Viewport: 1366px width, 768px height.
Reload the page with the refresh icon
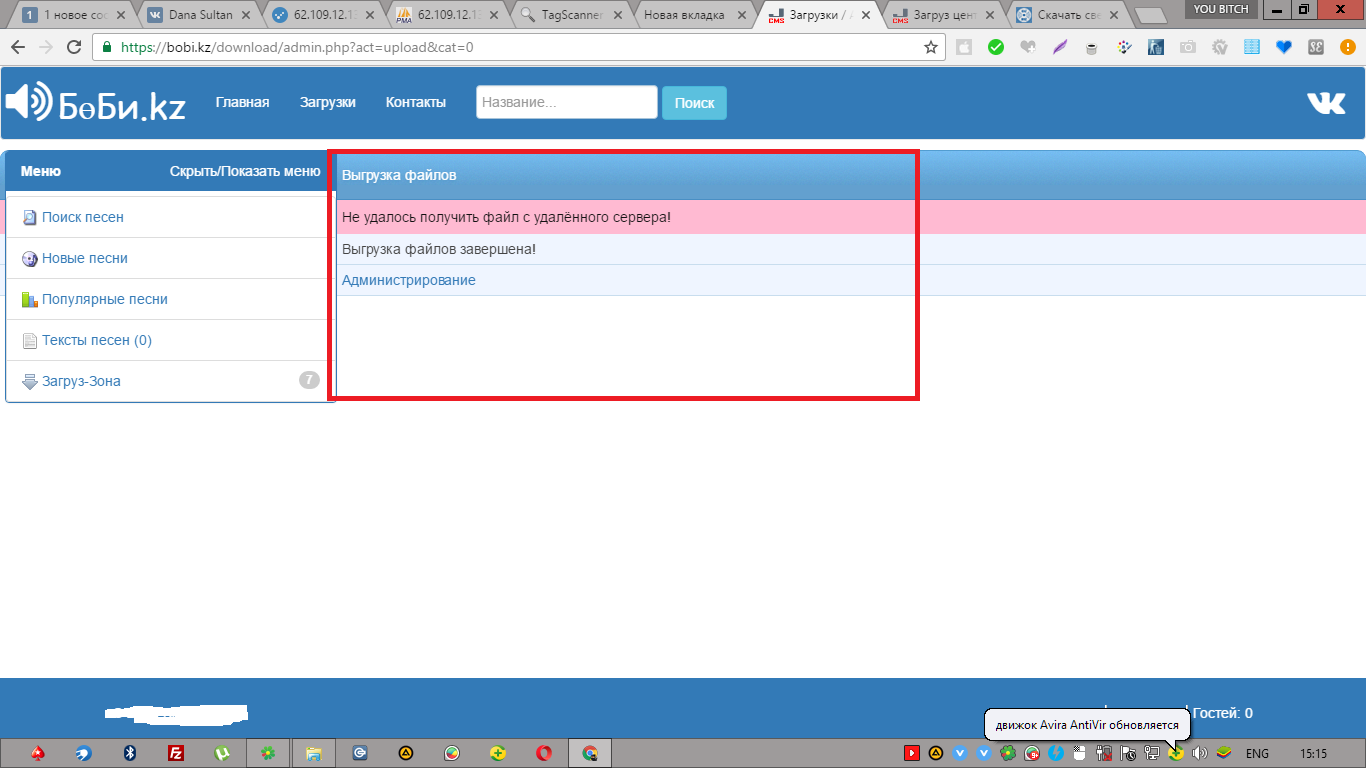click(x=74, y=47)
